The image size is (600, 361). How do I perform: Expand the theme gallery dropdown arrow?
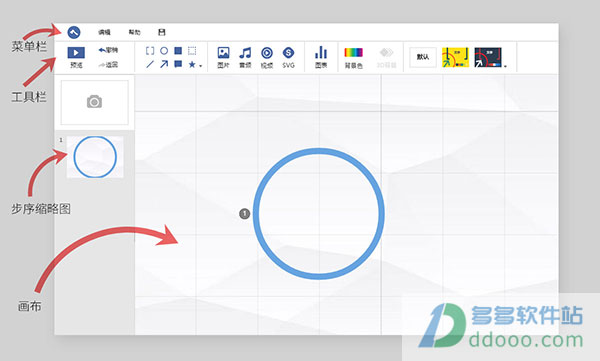(505, 66)
